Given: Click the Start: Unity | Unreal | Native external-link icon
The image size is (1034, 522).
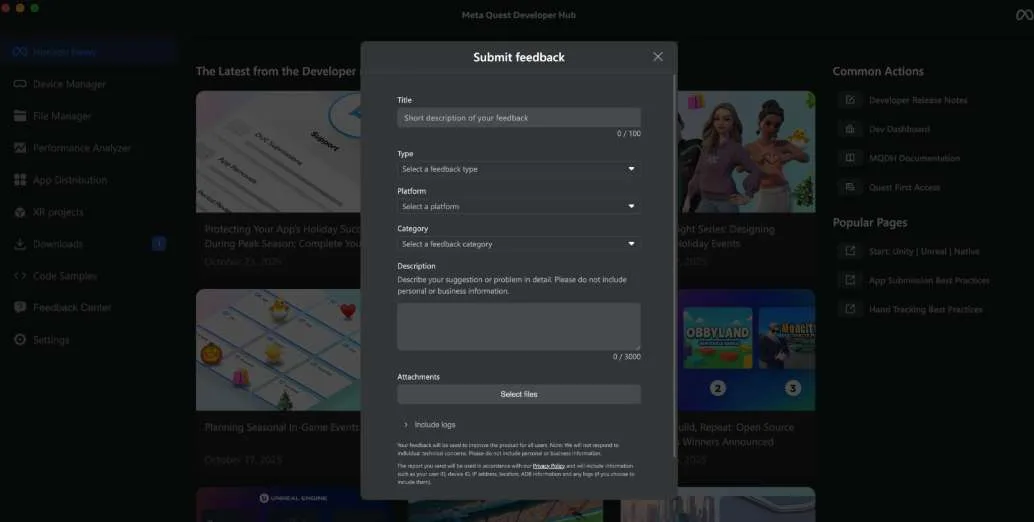Looking at the screenshot, I should [850, 251].
